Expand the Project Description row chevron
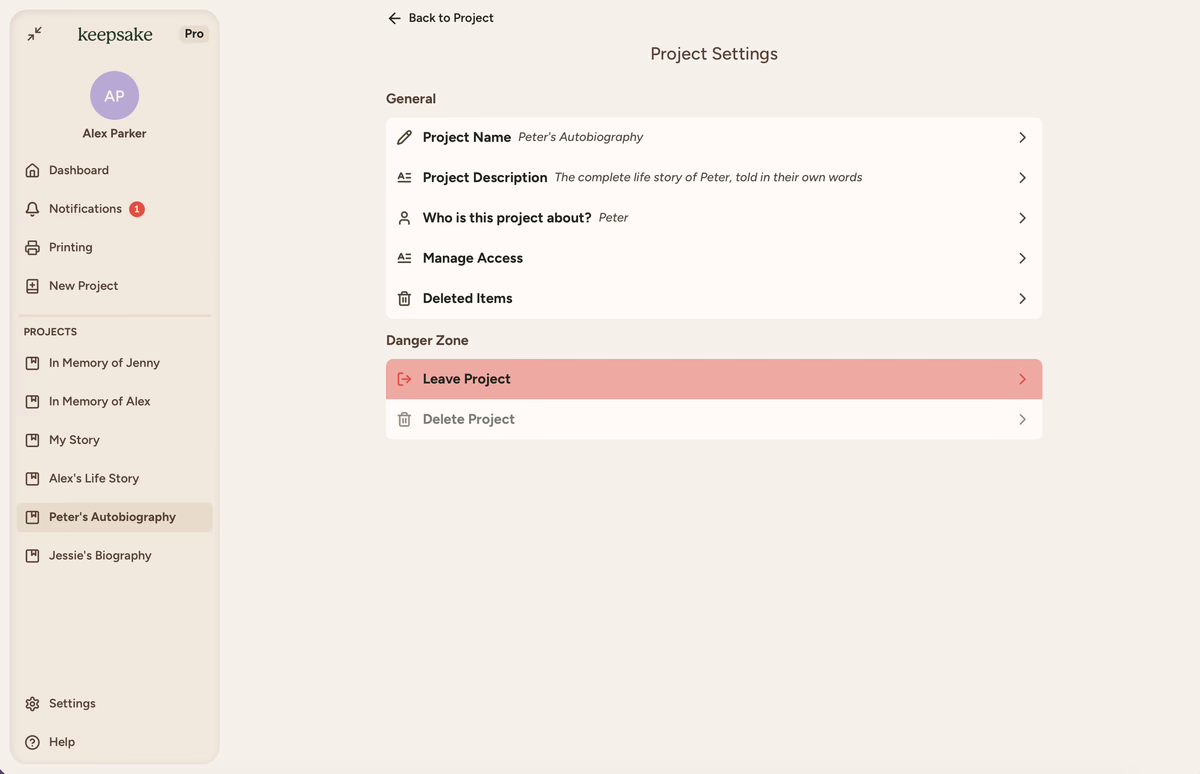This screenshot has width=1200, height=774. tap(1022, 178)
